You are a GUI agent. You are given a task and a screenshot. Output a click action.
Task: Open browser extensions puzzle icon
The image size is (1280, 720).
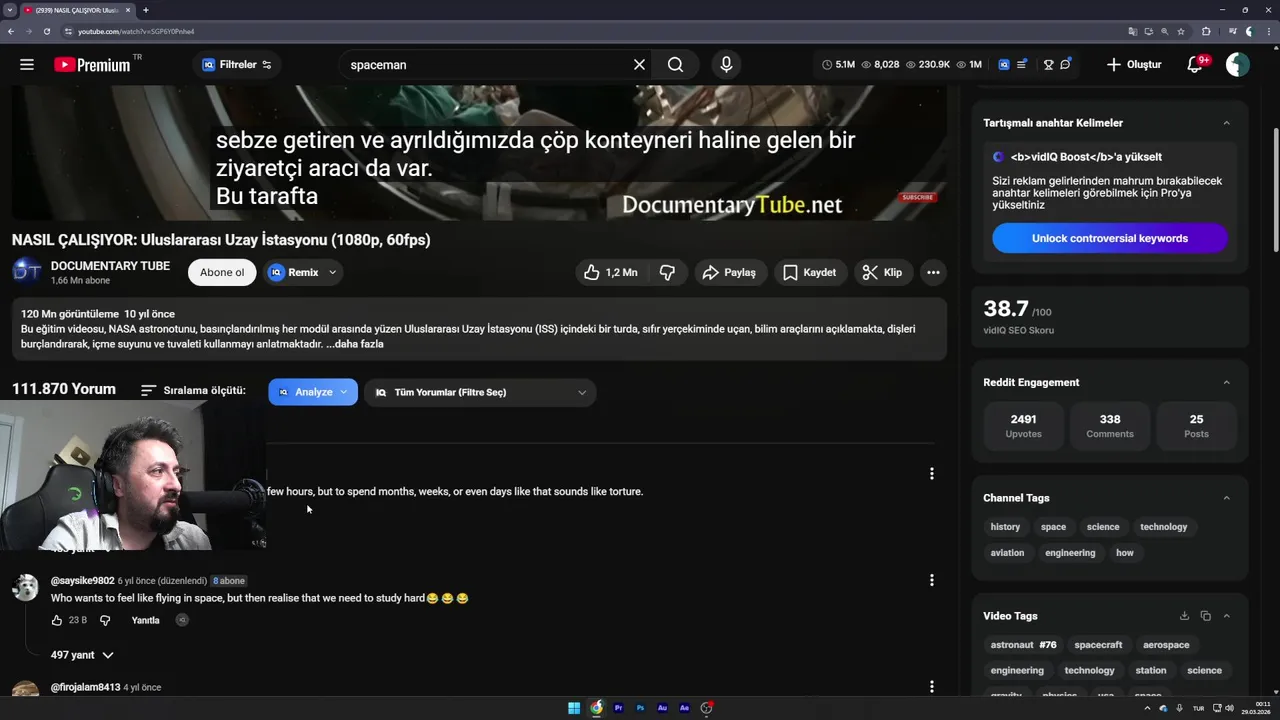(1206, 31)
